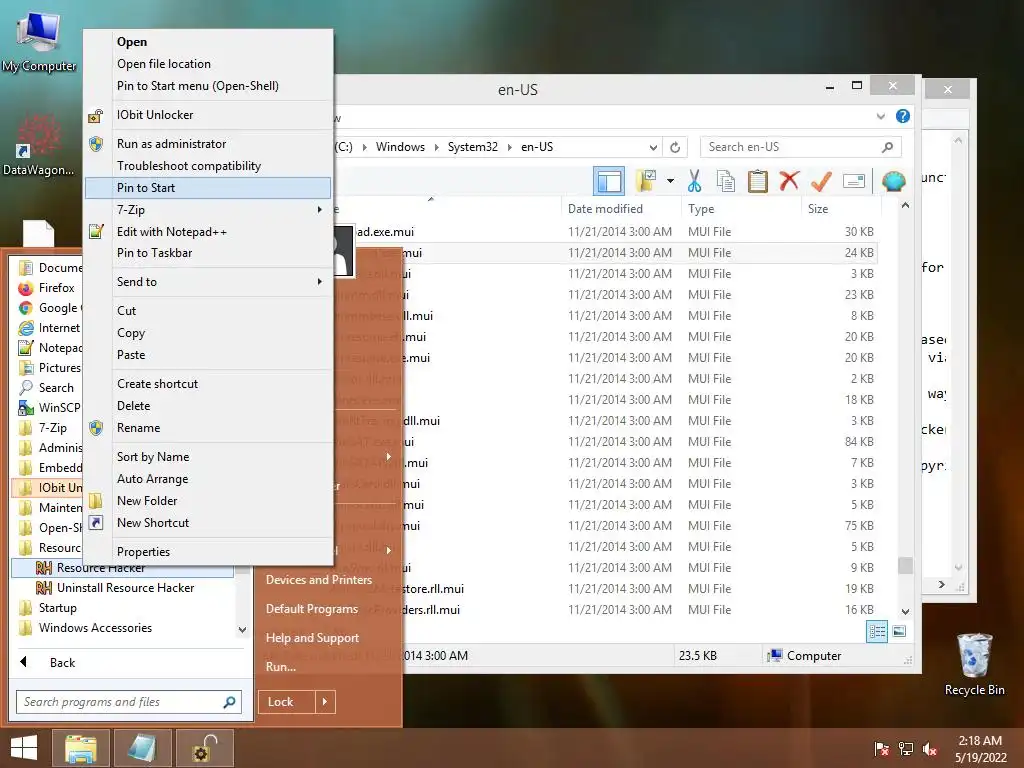Click the Copy toolbar icon

pyautogui.click(x=726, y=181)
